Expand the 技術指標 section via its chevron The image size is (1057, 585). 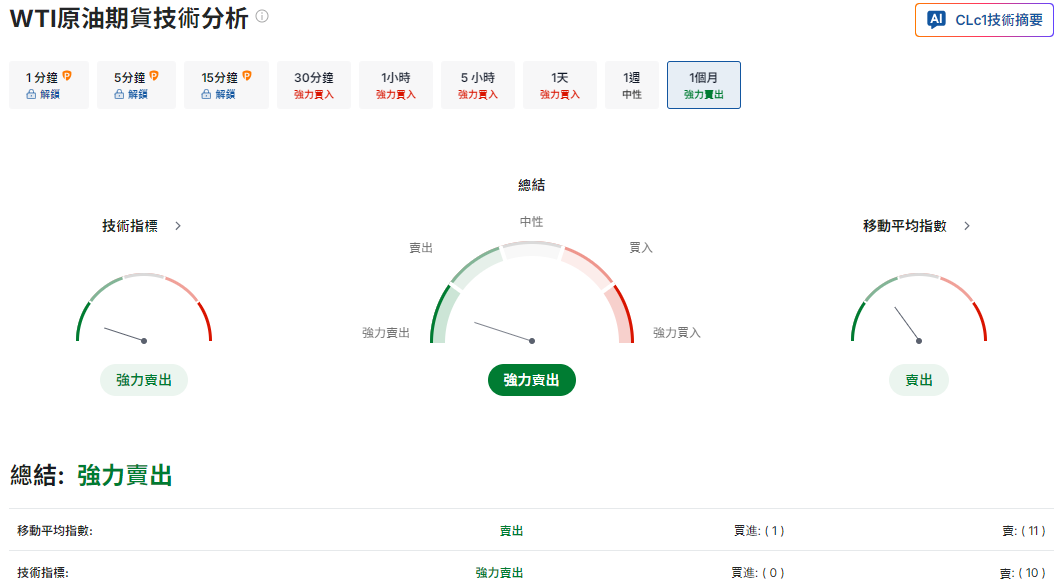178,226
